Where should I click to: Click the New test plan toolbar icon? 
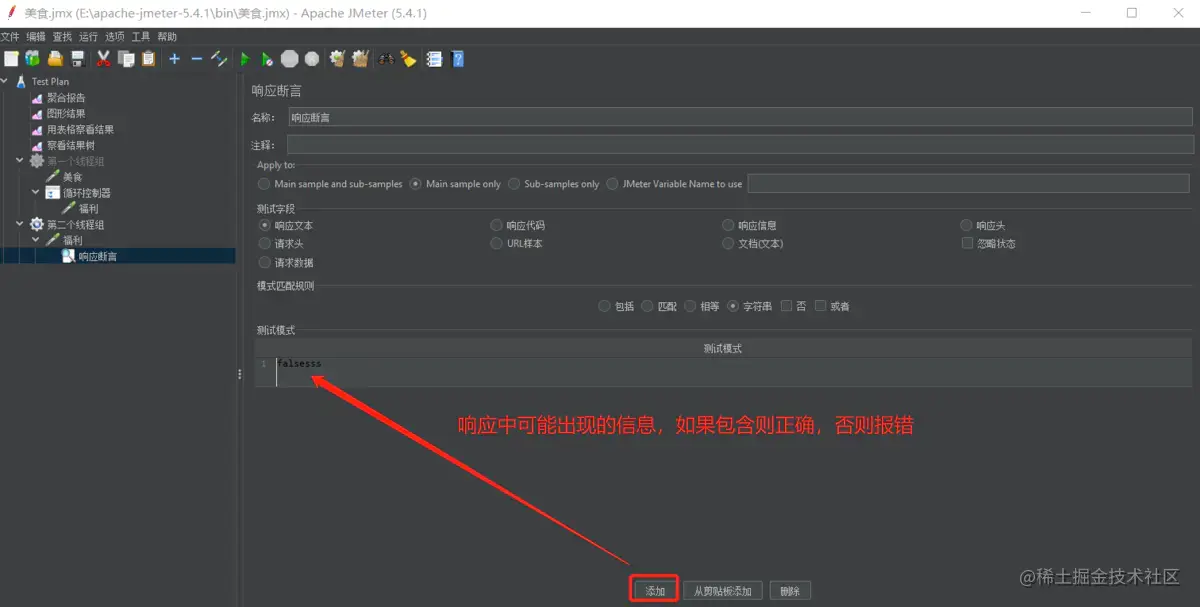[11, 59]
